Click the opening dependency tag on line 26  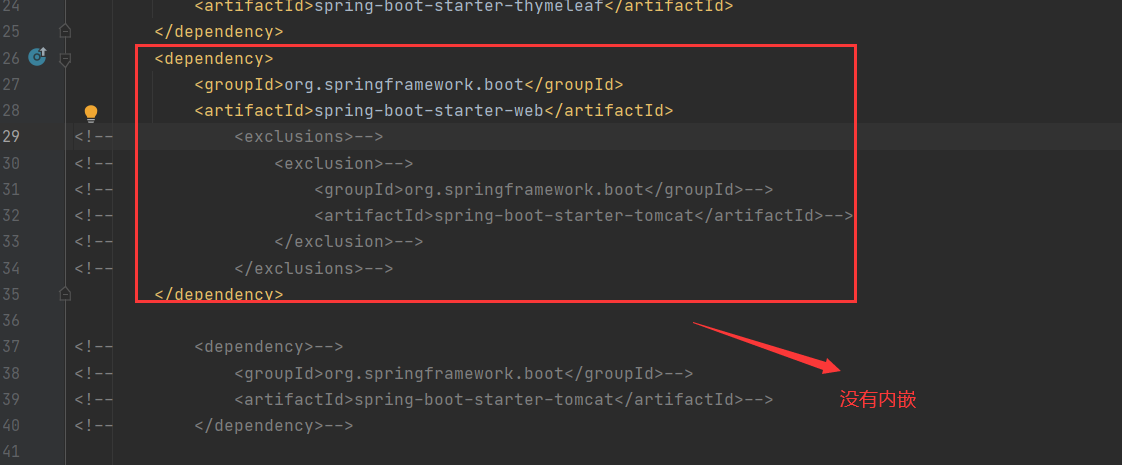pos(214,58)
